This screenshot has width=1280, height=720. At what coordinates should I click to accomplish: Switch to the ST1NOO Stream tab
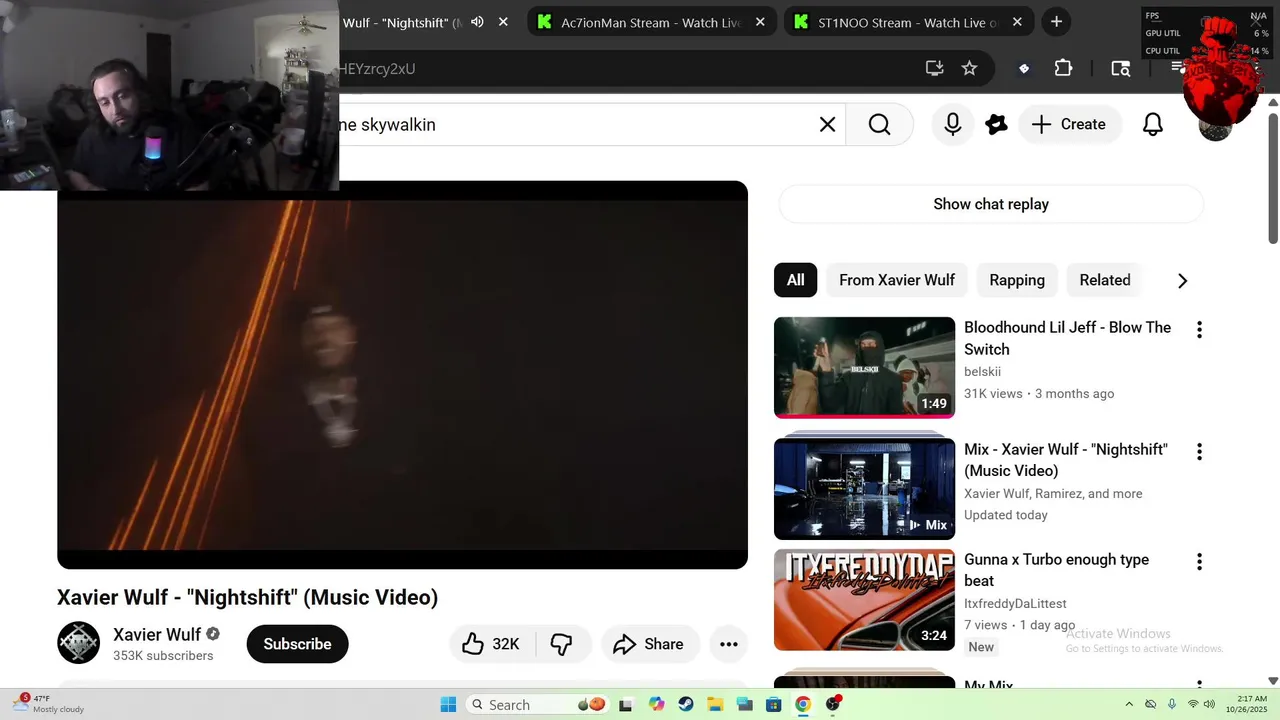pyautogui.click(x=908, y=22)
